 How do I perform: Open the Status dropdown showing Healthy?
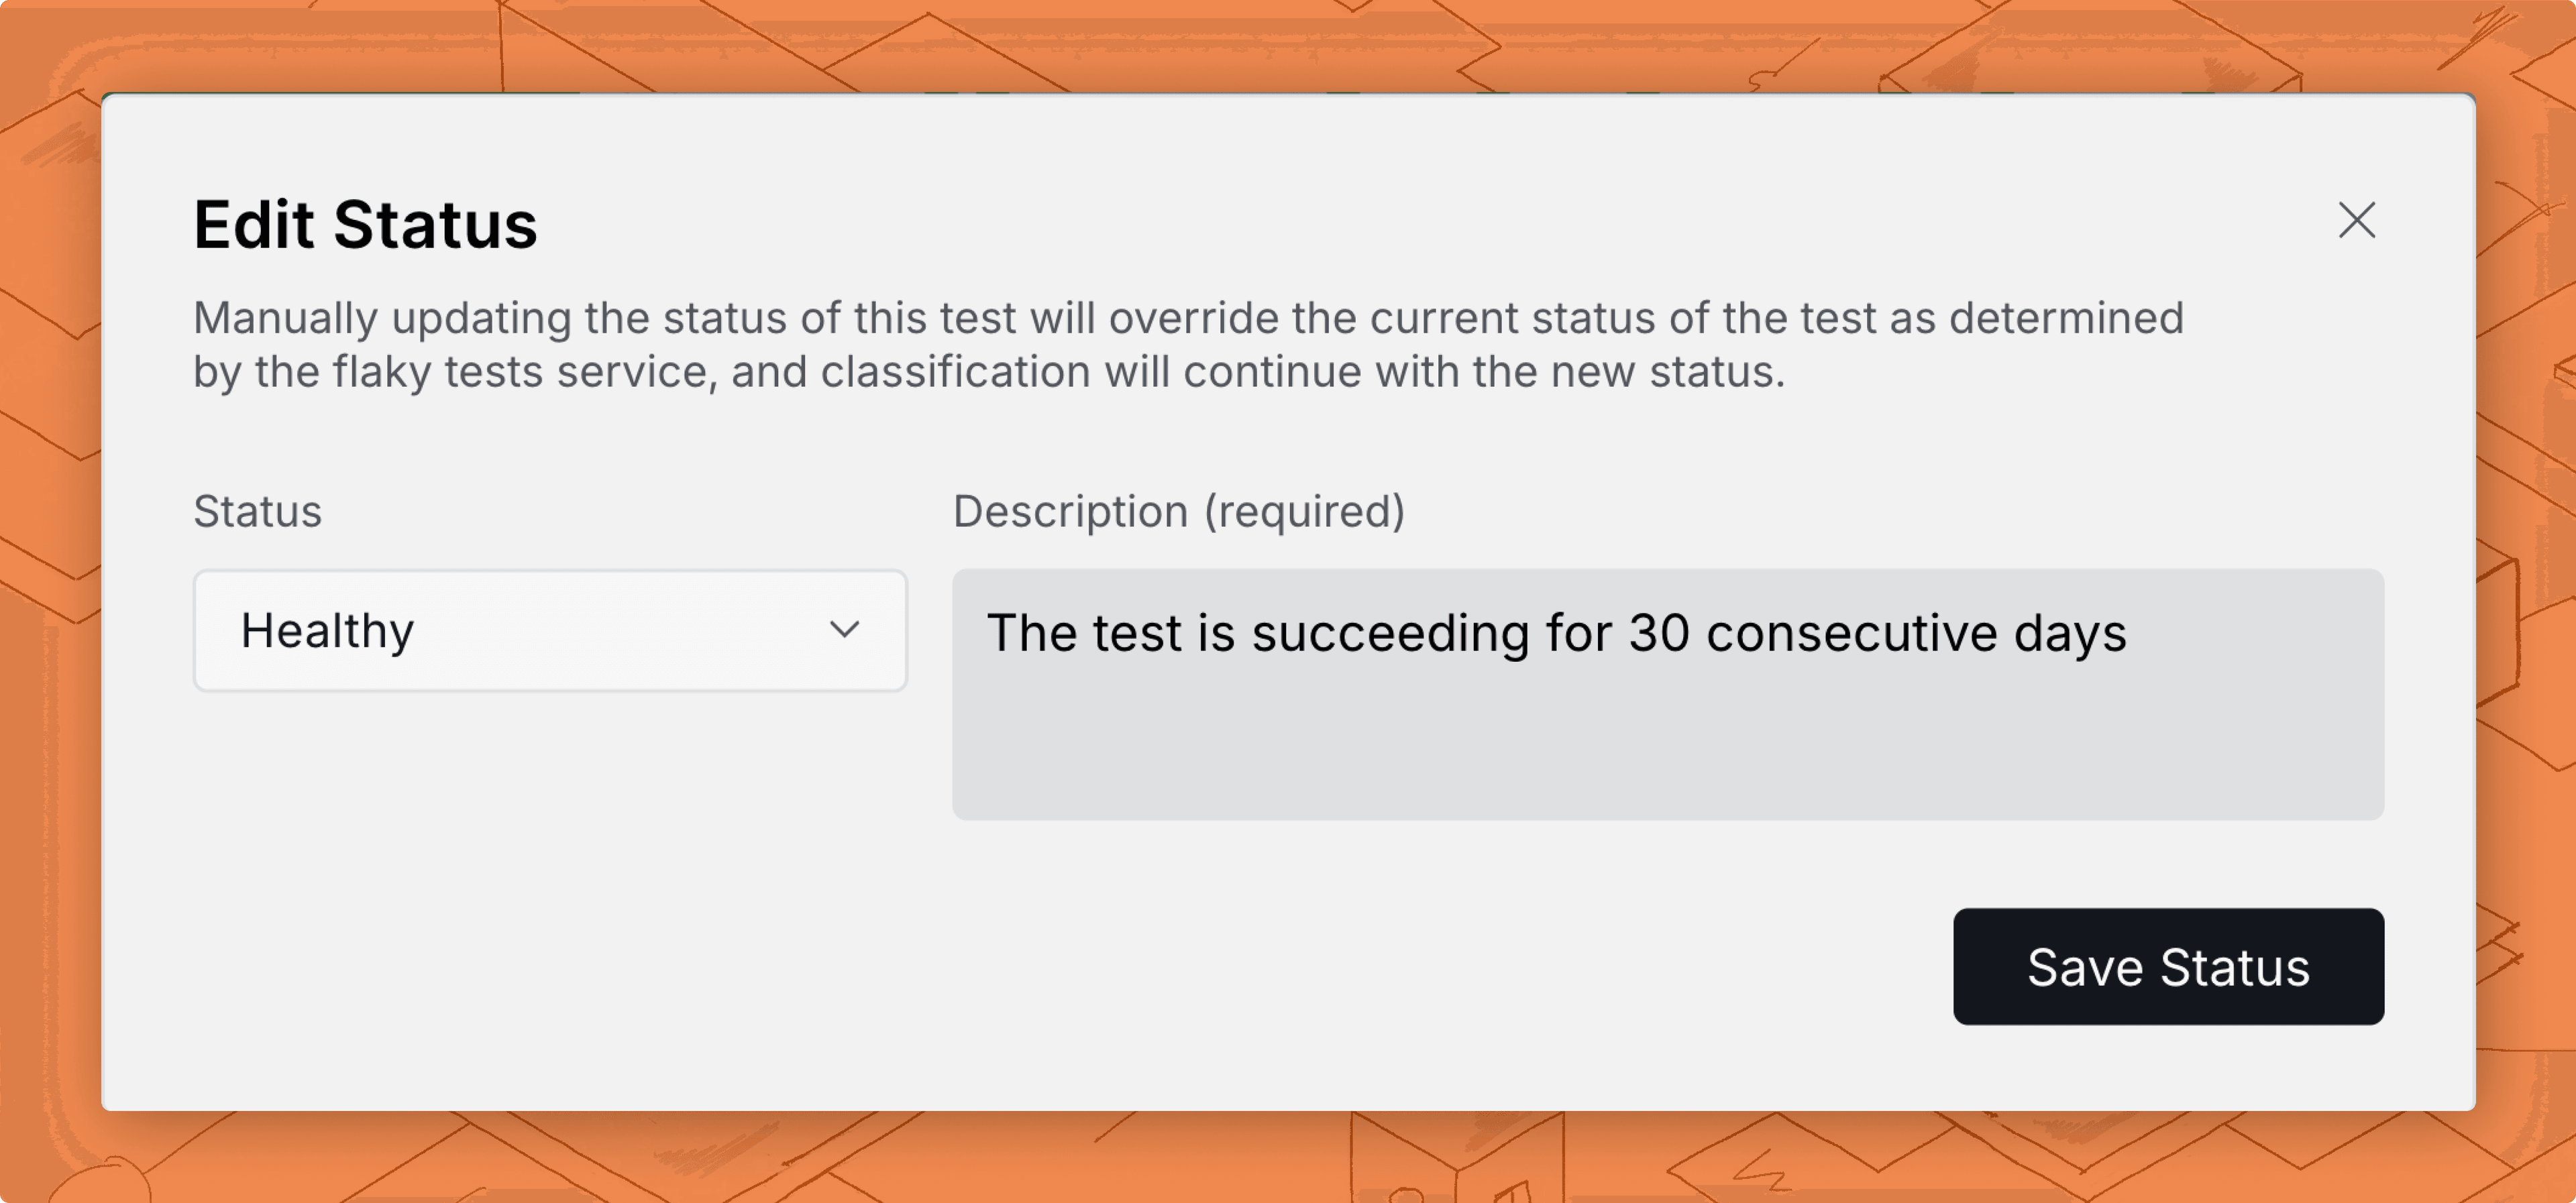[x=550, y=630]
